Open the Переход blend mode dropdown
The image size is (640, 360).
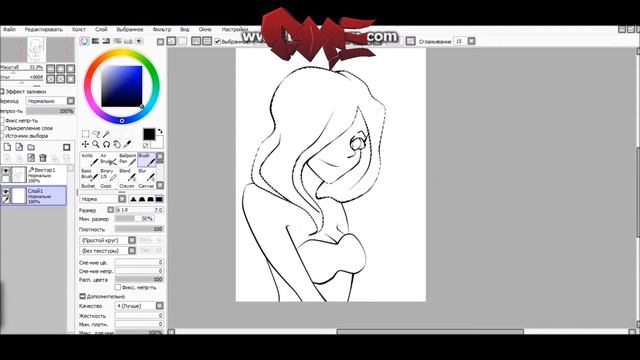(71, 101)
